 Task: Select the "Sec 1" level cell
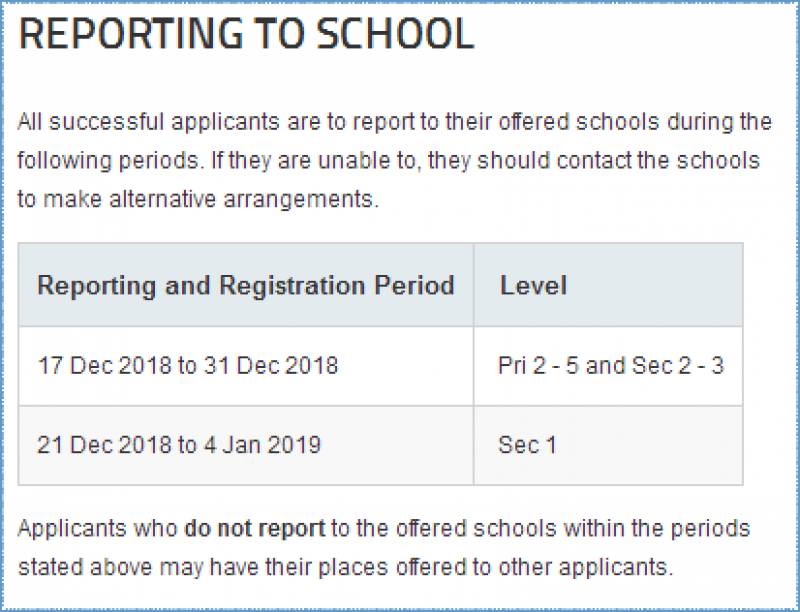pyautogui.click(x=527, y=445)
